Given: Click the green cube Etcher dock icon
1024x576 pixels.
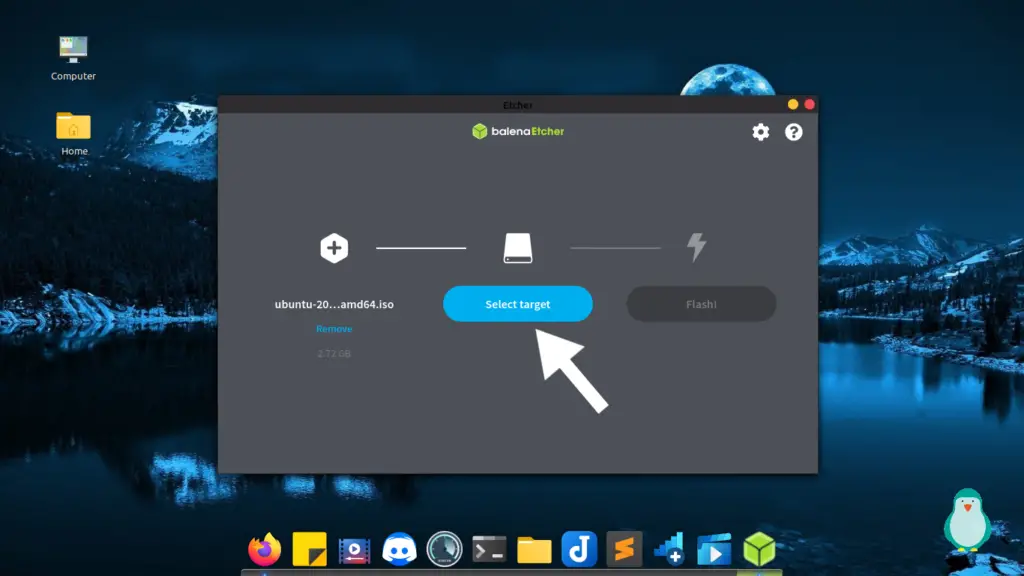Looking at the screenshot, I should pyautogui.click(x=759, y=549).
